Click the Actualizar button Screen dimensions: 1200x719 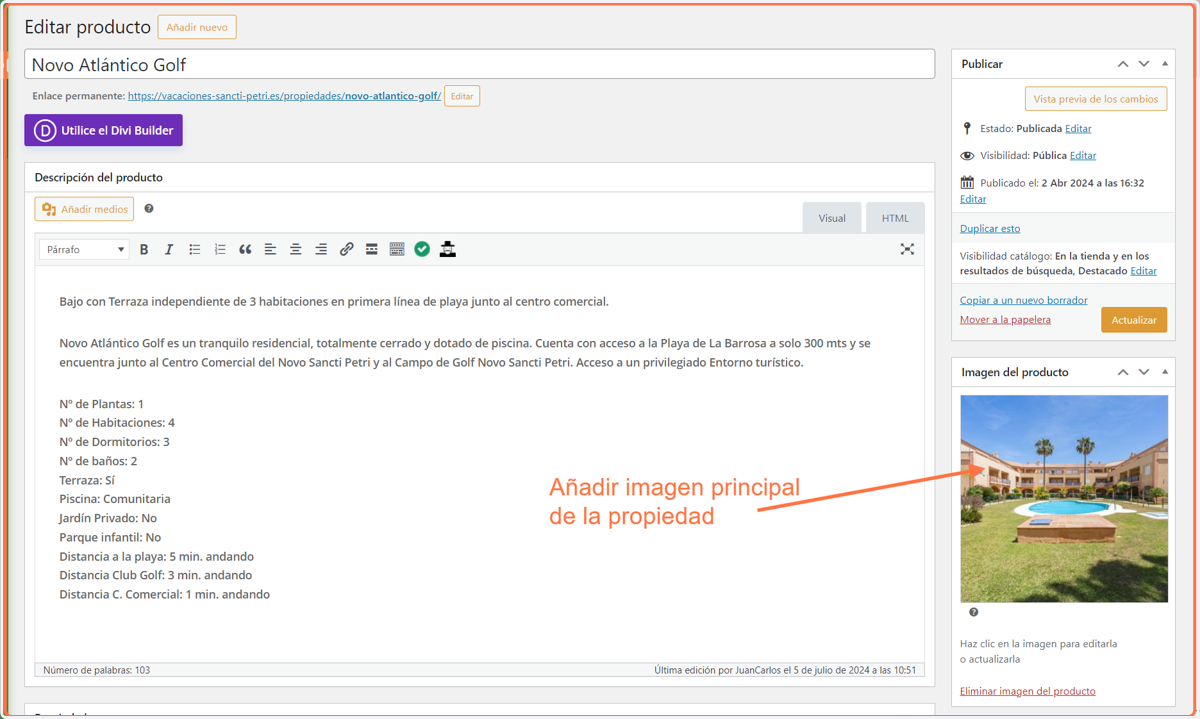1134,320
